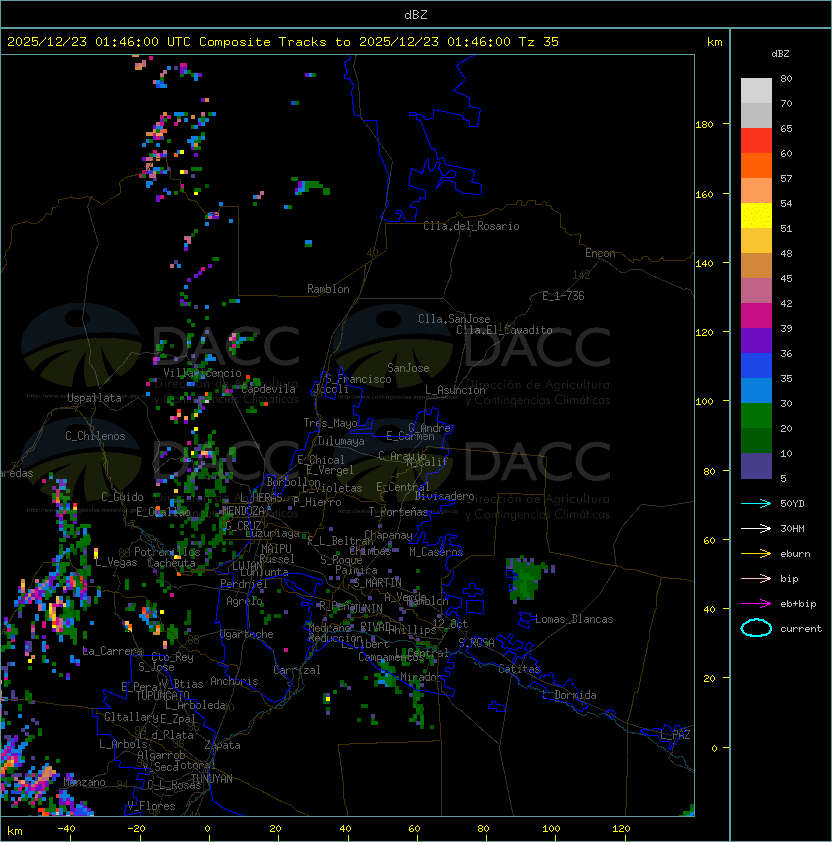Click the 'La_Carrera' place label

[113, 651]
